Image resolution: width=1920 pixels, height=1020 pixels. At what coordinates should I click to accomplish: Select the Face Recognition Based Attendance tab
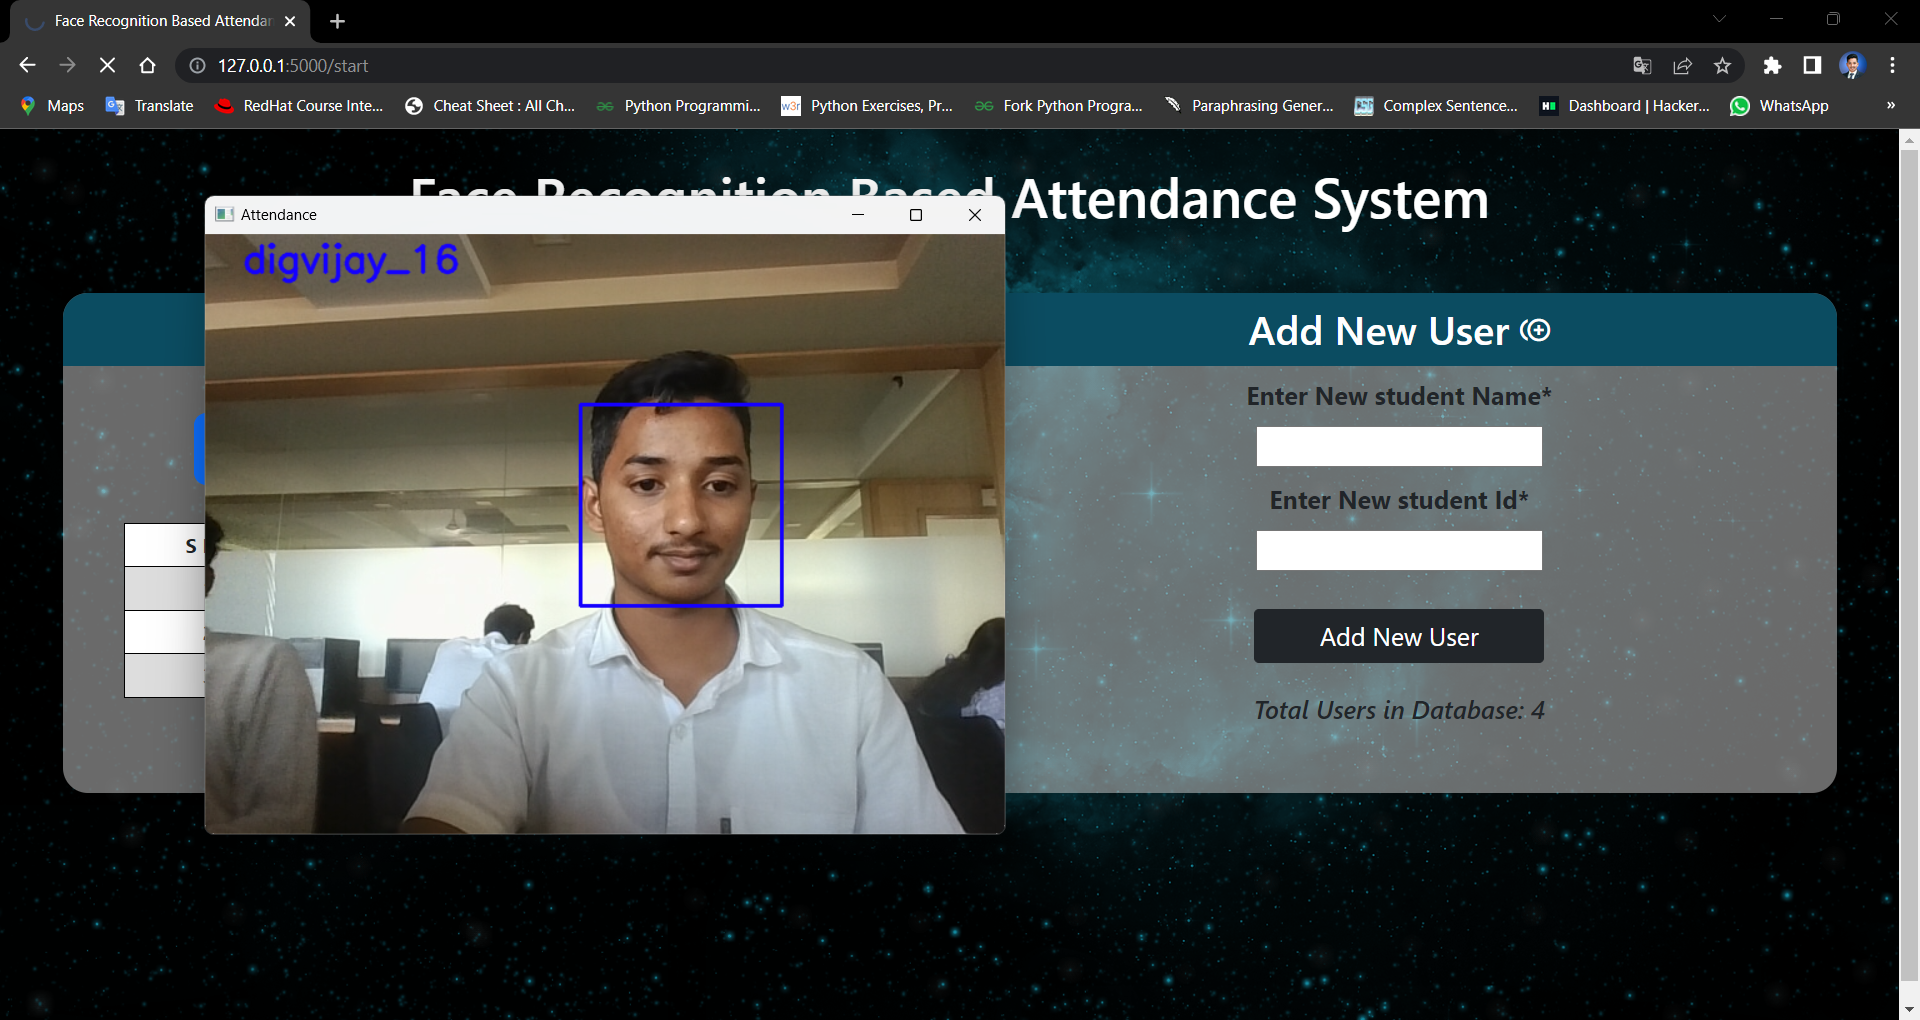pos(160,21)
